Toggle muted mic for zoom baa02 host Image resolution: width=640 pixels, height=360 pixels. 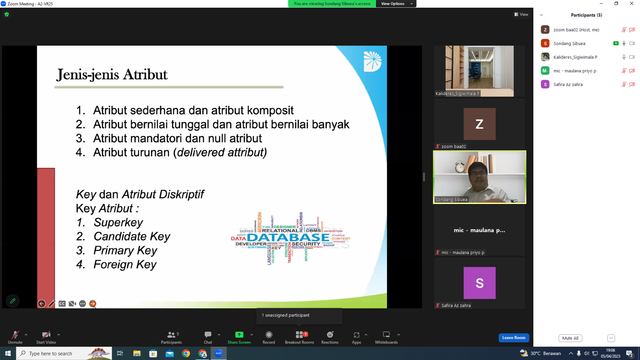point(624,30)
